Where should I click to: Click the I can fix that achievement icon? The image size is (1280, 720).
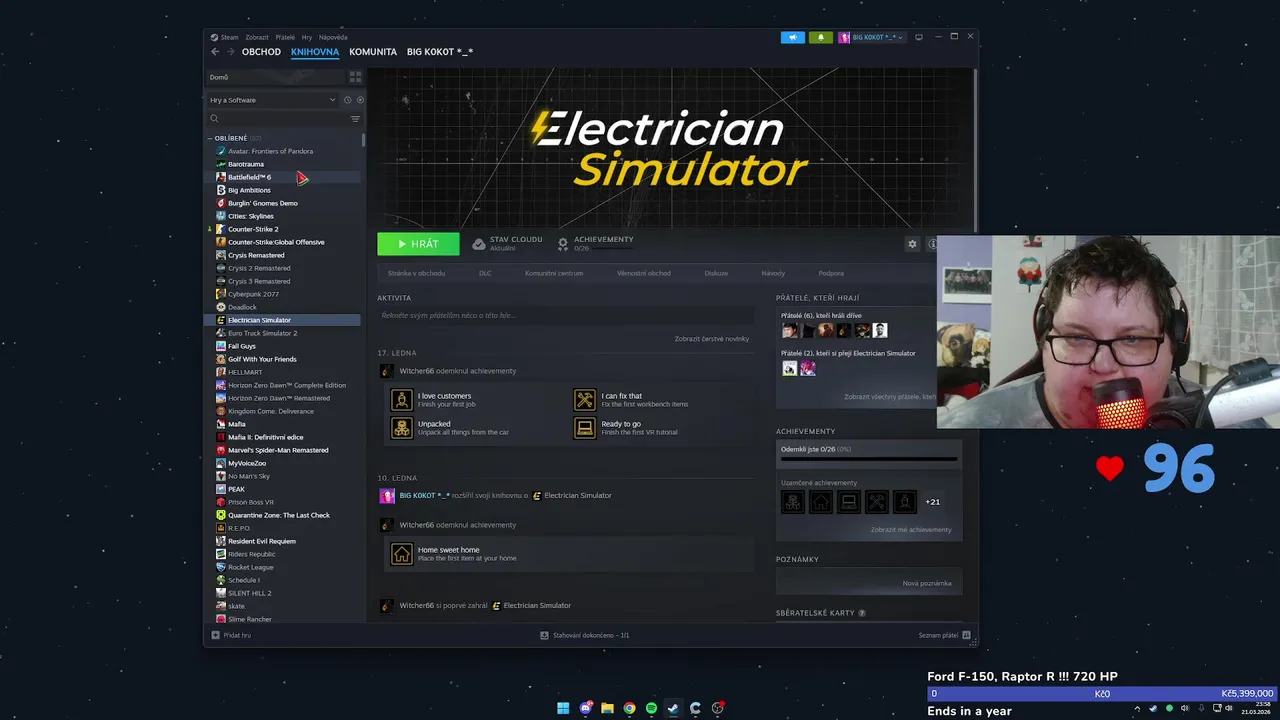tap(585, 400)
